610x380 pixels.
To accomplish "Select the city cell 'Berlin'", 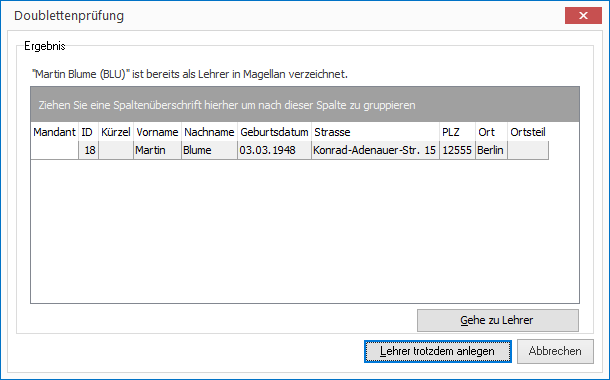I will [x=491, y=150].
